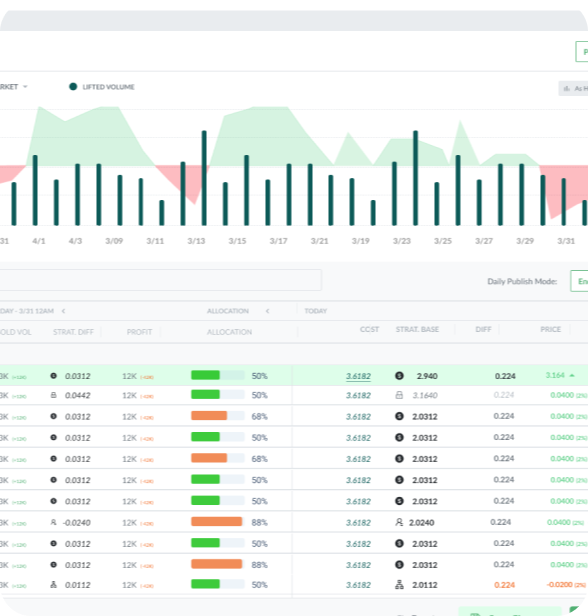Adjust the allocation bar in the 0.0442 row

pos(218,394)
